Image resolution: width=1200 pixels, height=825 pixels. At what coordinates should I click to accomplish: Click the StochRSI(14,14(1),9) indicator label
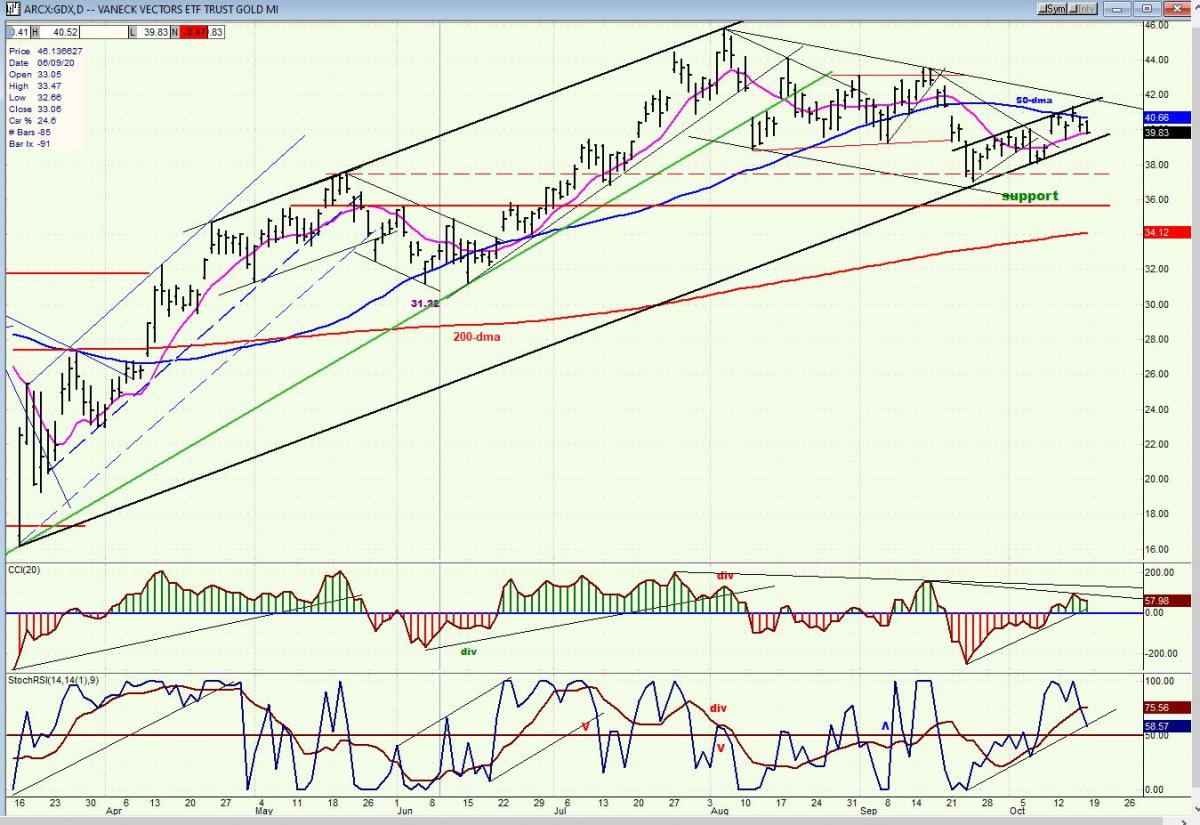coord(55,680)
